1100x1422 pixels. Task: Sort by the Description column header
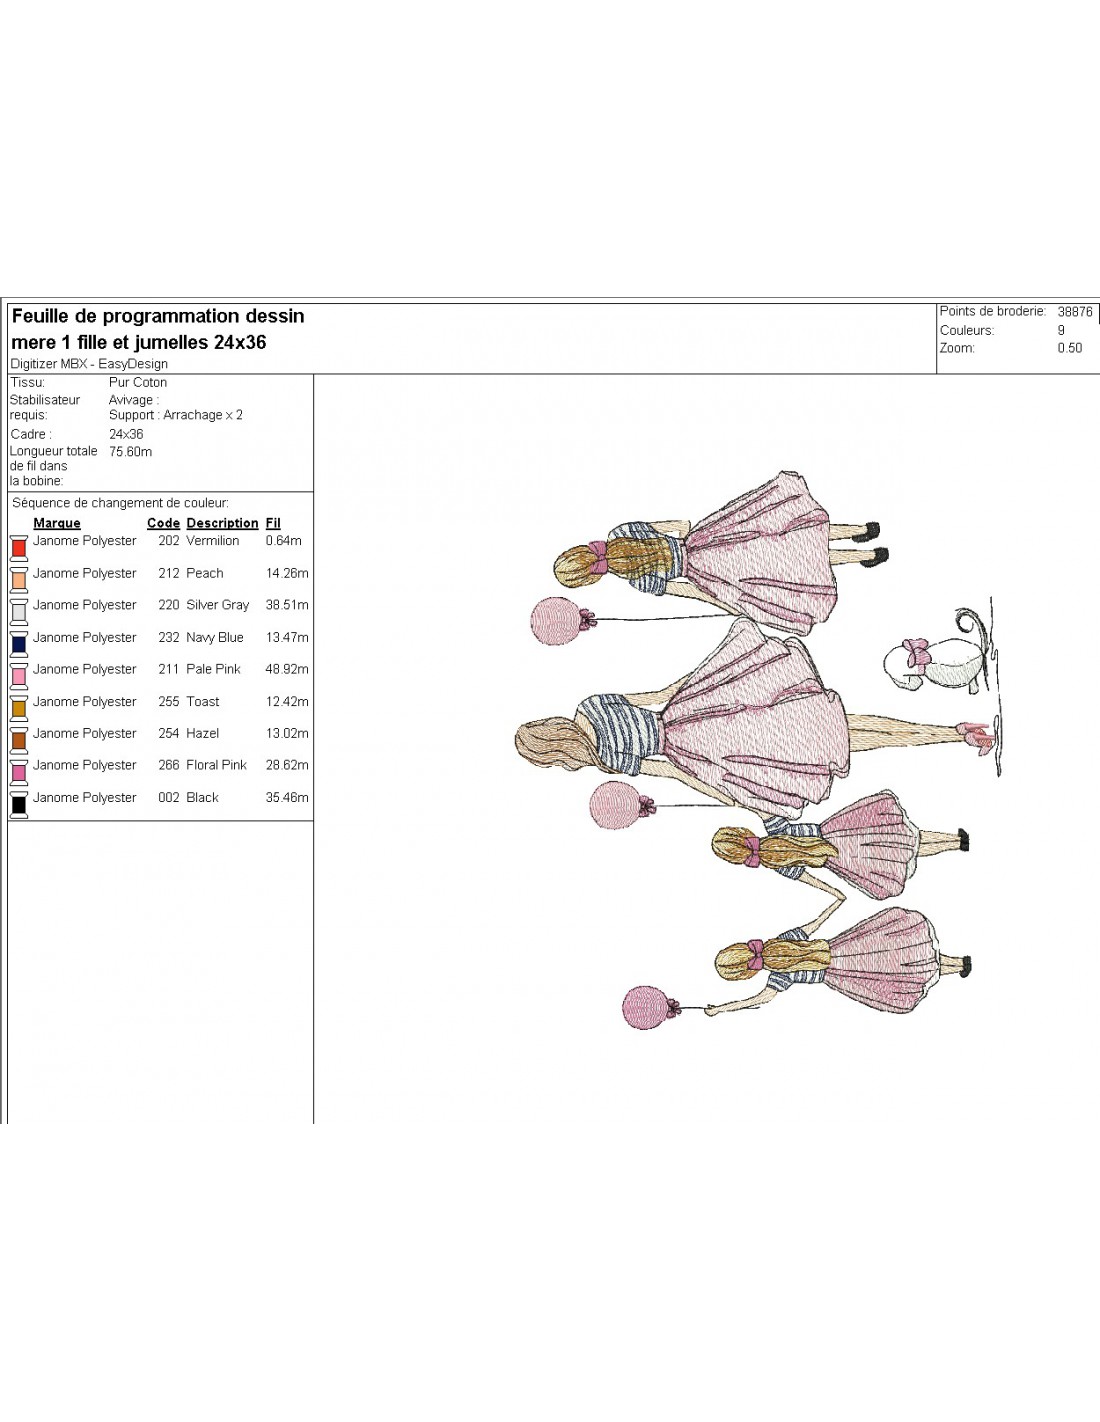click(x=222, y=523)
